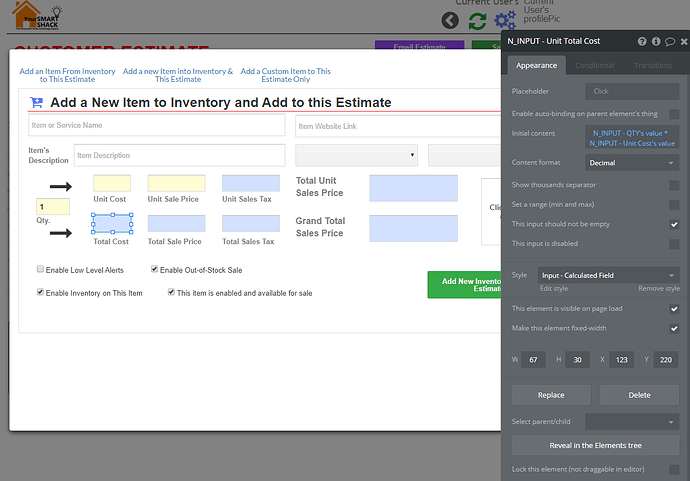Select the Grand Total Sales Price field
This screenshot has width=690, height=481.
pyautogui.click(x=413, y=228)
